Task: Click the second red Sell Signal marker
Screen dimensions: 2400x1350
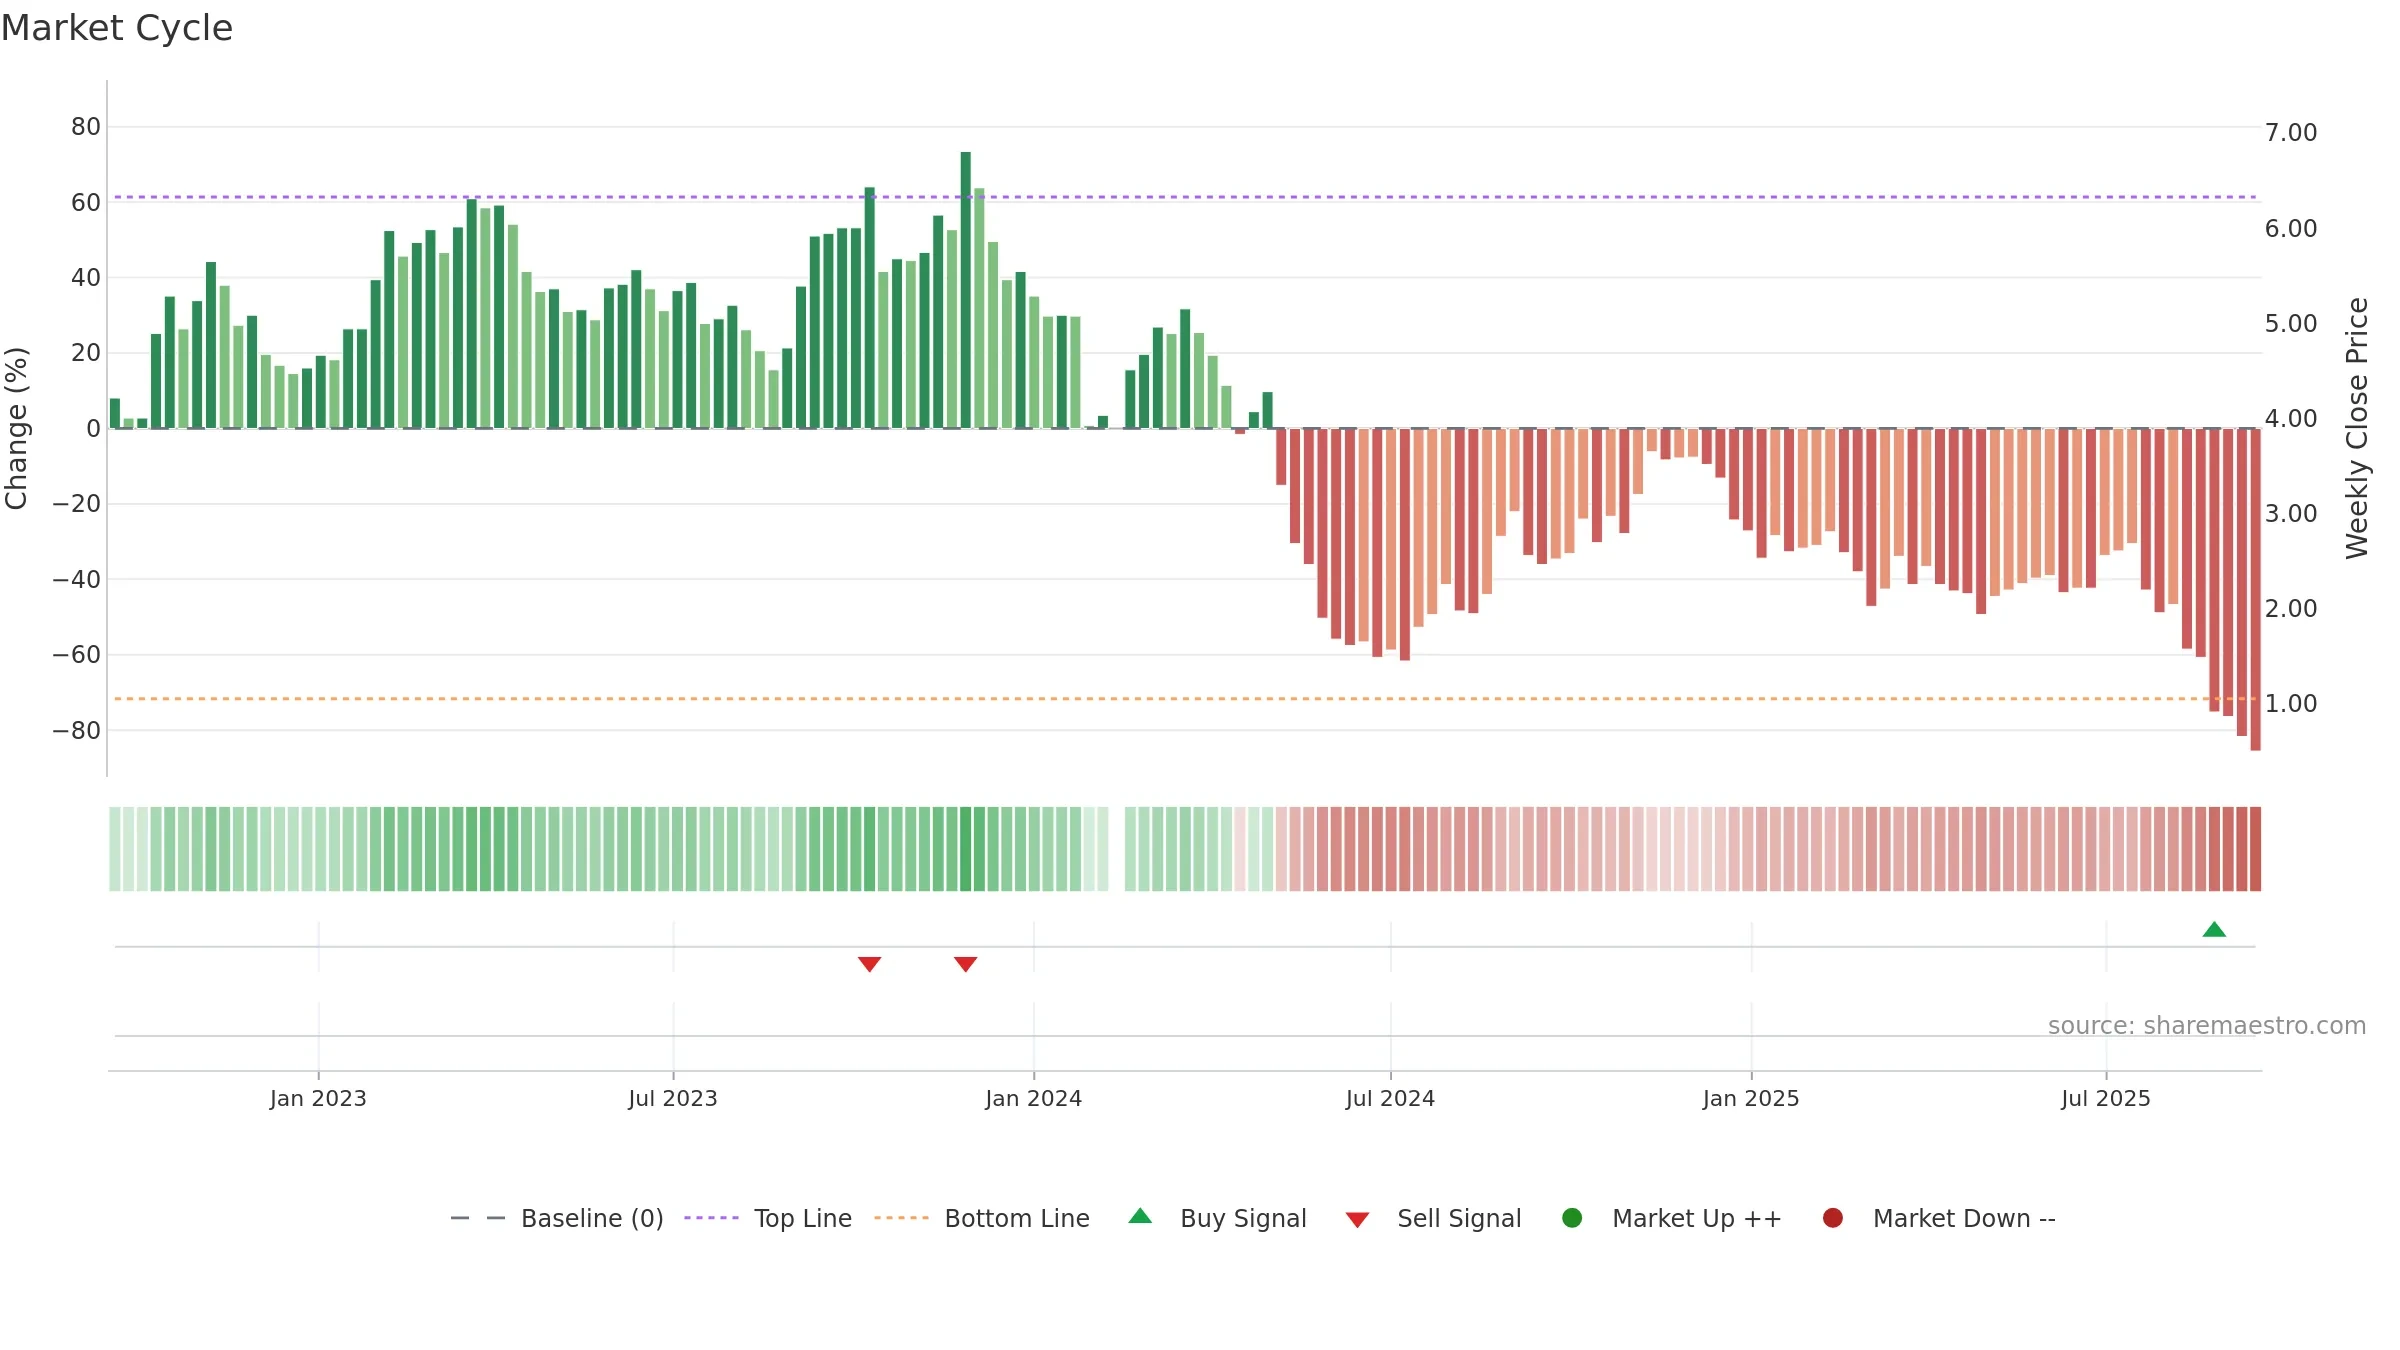Action: (965, 964)
